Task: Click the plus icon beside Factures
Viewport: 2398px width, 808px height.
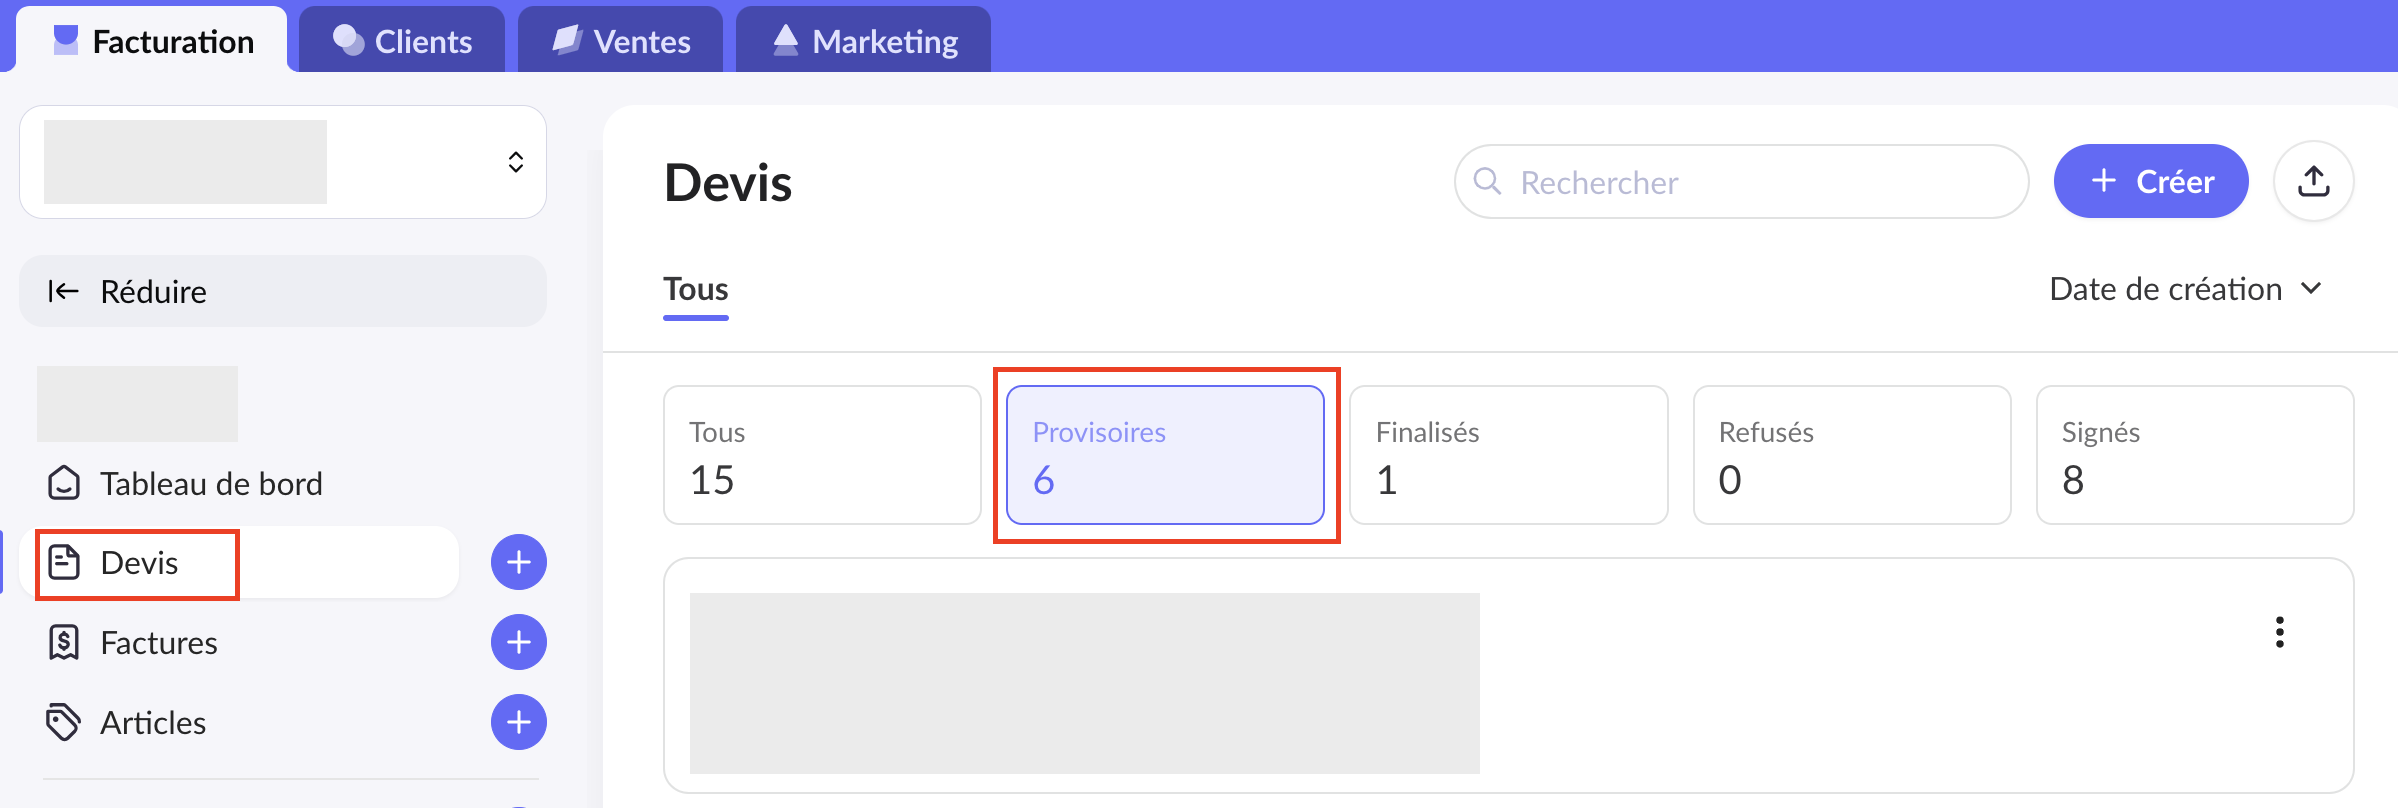Action: click(518, 642)
